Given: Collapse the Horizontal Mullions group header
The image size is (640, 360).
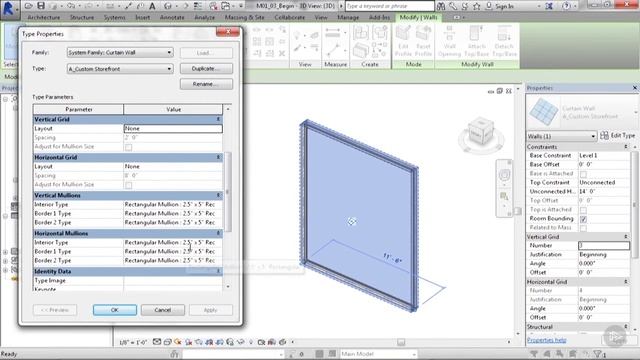Looking at the screenshot, I should point(218,233).
